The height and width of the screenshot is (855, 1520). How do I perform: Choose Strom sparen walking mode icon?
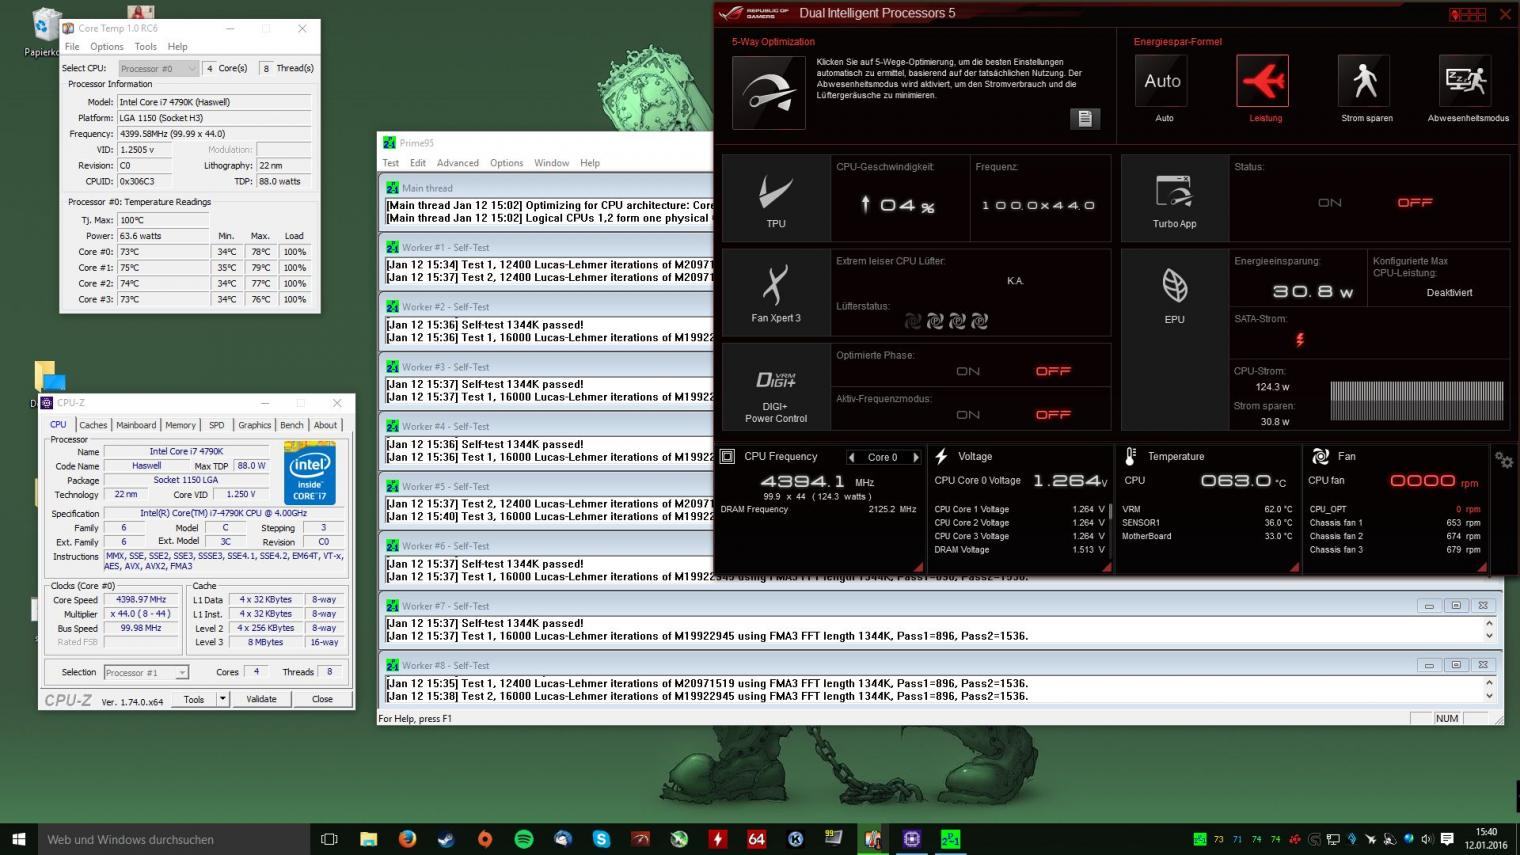tap(1364, 81)
